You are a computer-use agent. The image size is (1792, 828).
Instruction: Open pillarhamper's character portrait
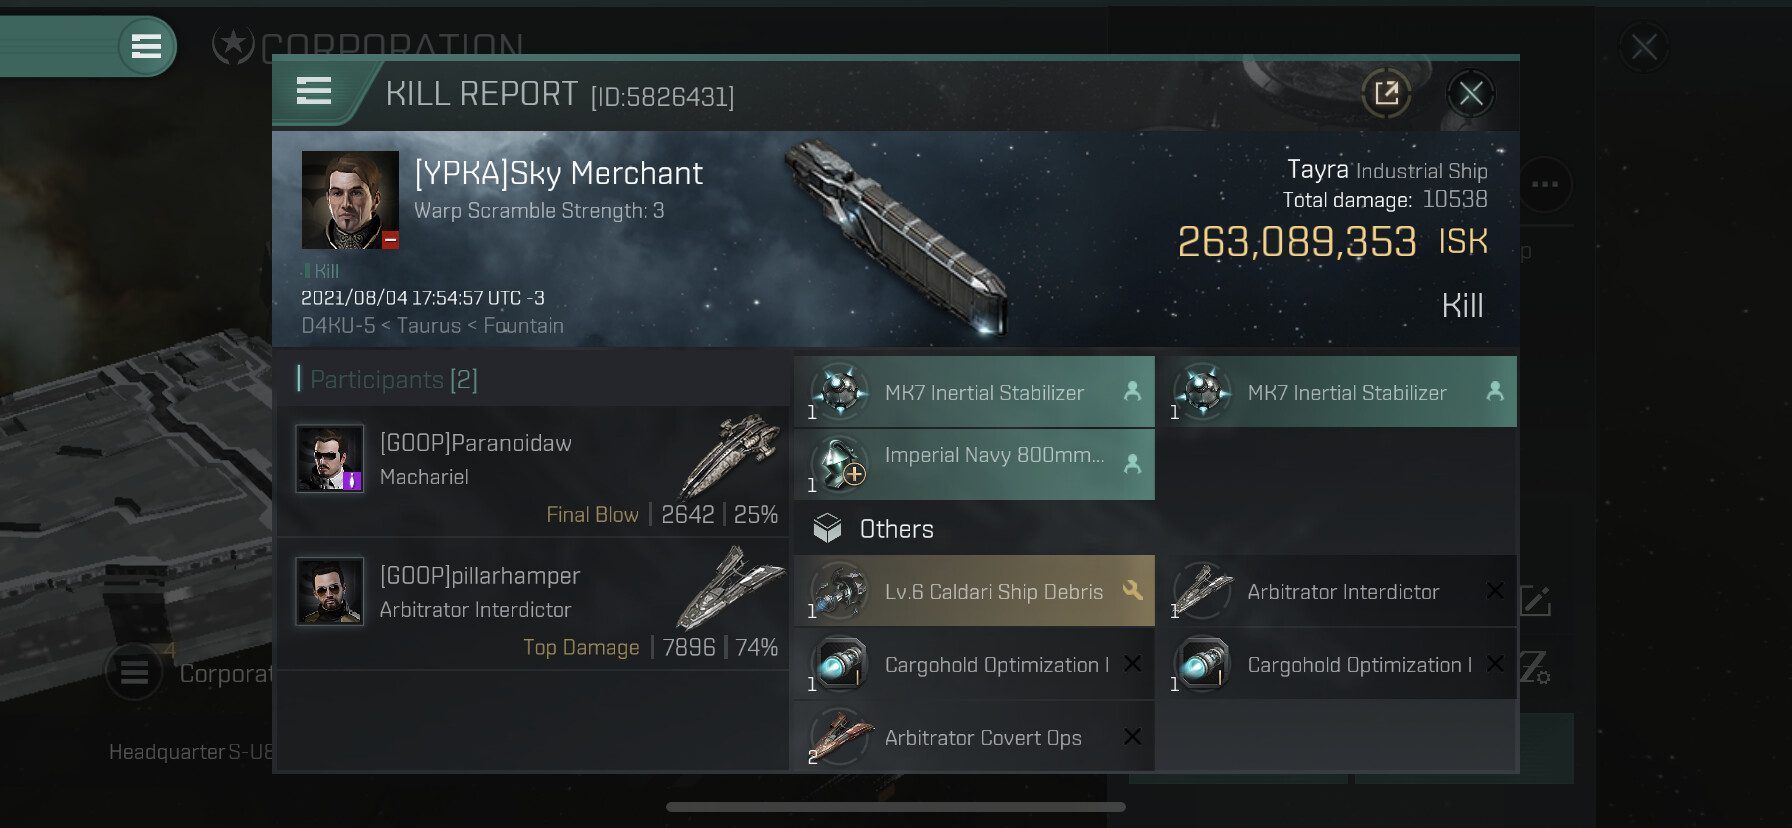[x=329, y=591]
